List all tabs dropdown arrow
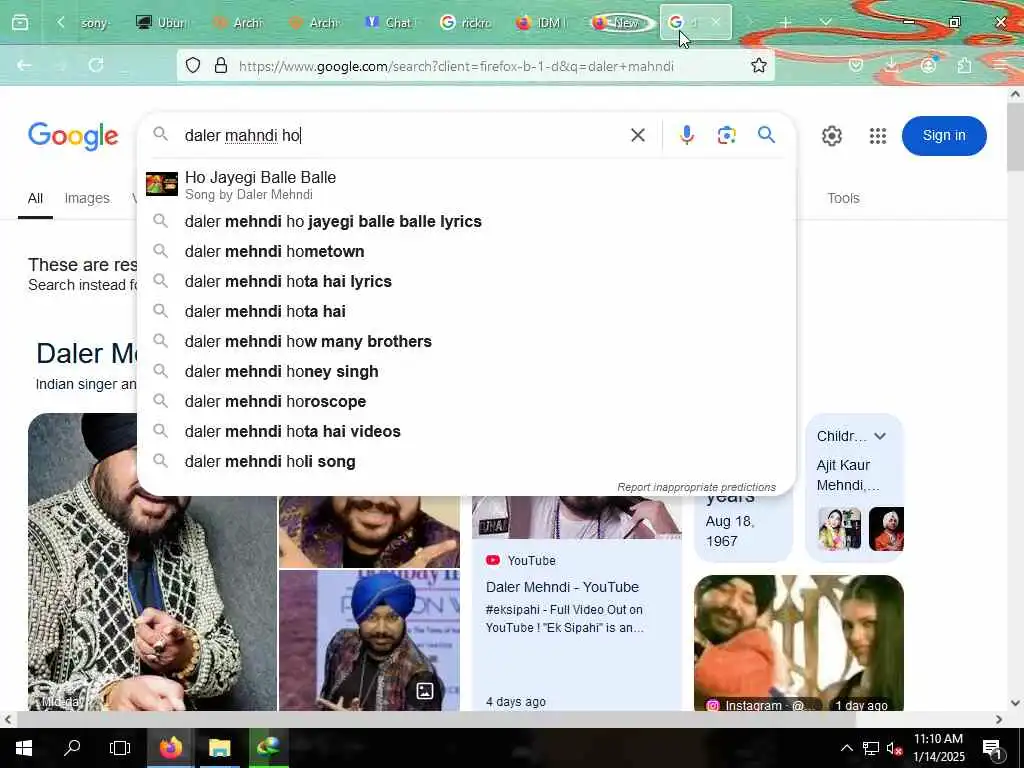This screenshot has height=768, width=1024. pos(825,22)
